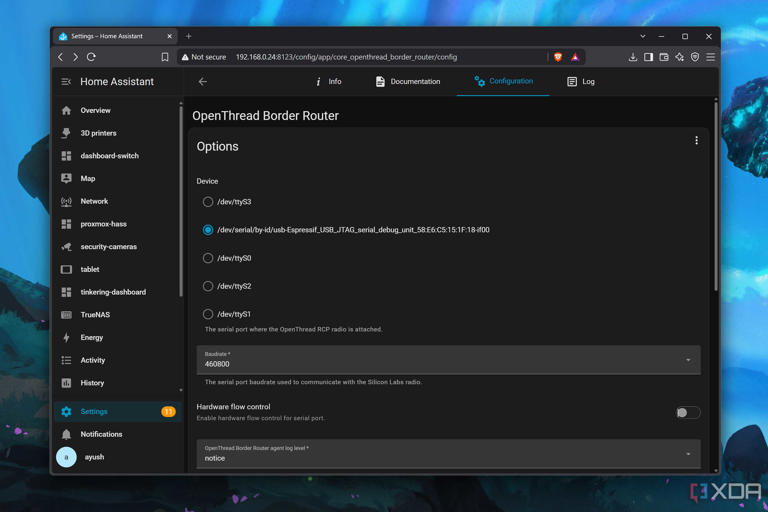Open the History chart icon
This screenshot has height=512, width=768.
click(x=67, y=383)
